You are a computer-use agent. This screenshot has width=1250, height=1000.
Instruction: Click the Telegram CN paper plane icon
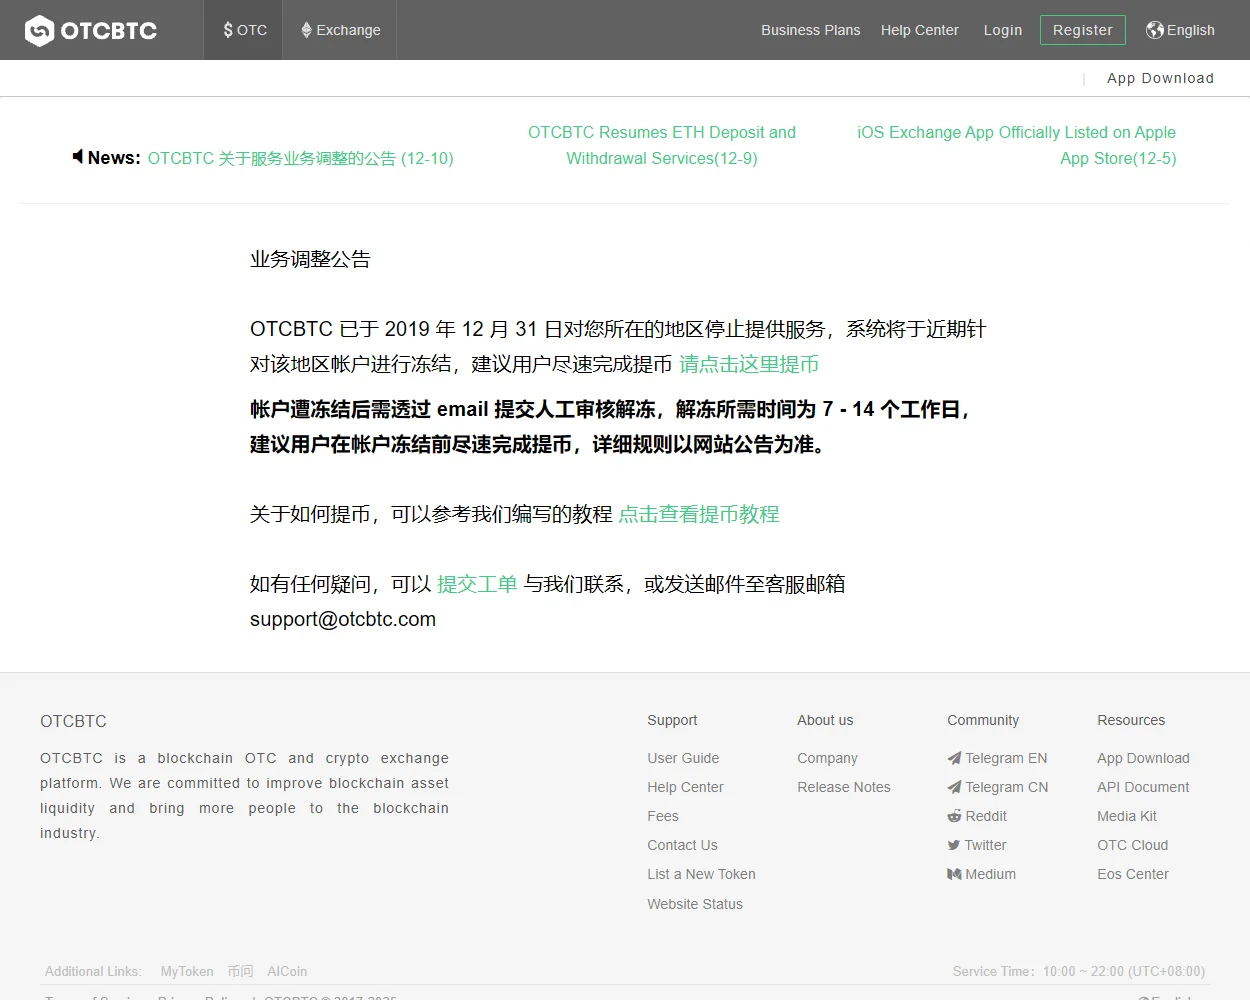[954, 787]
